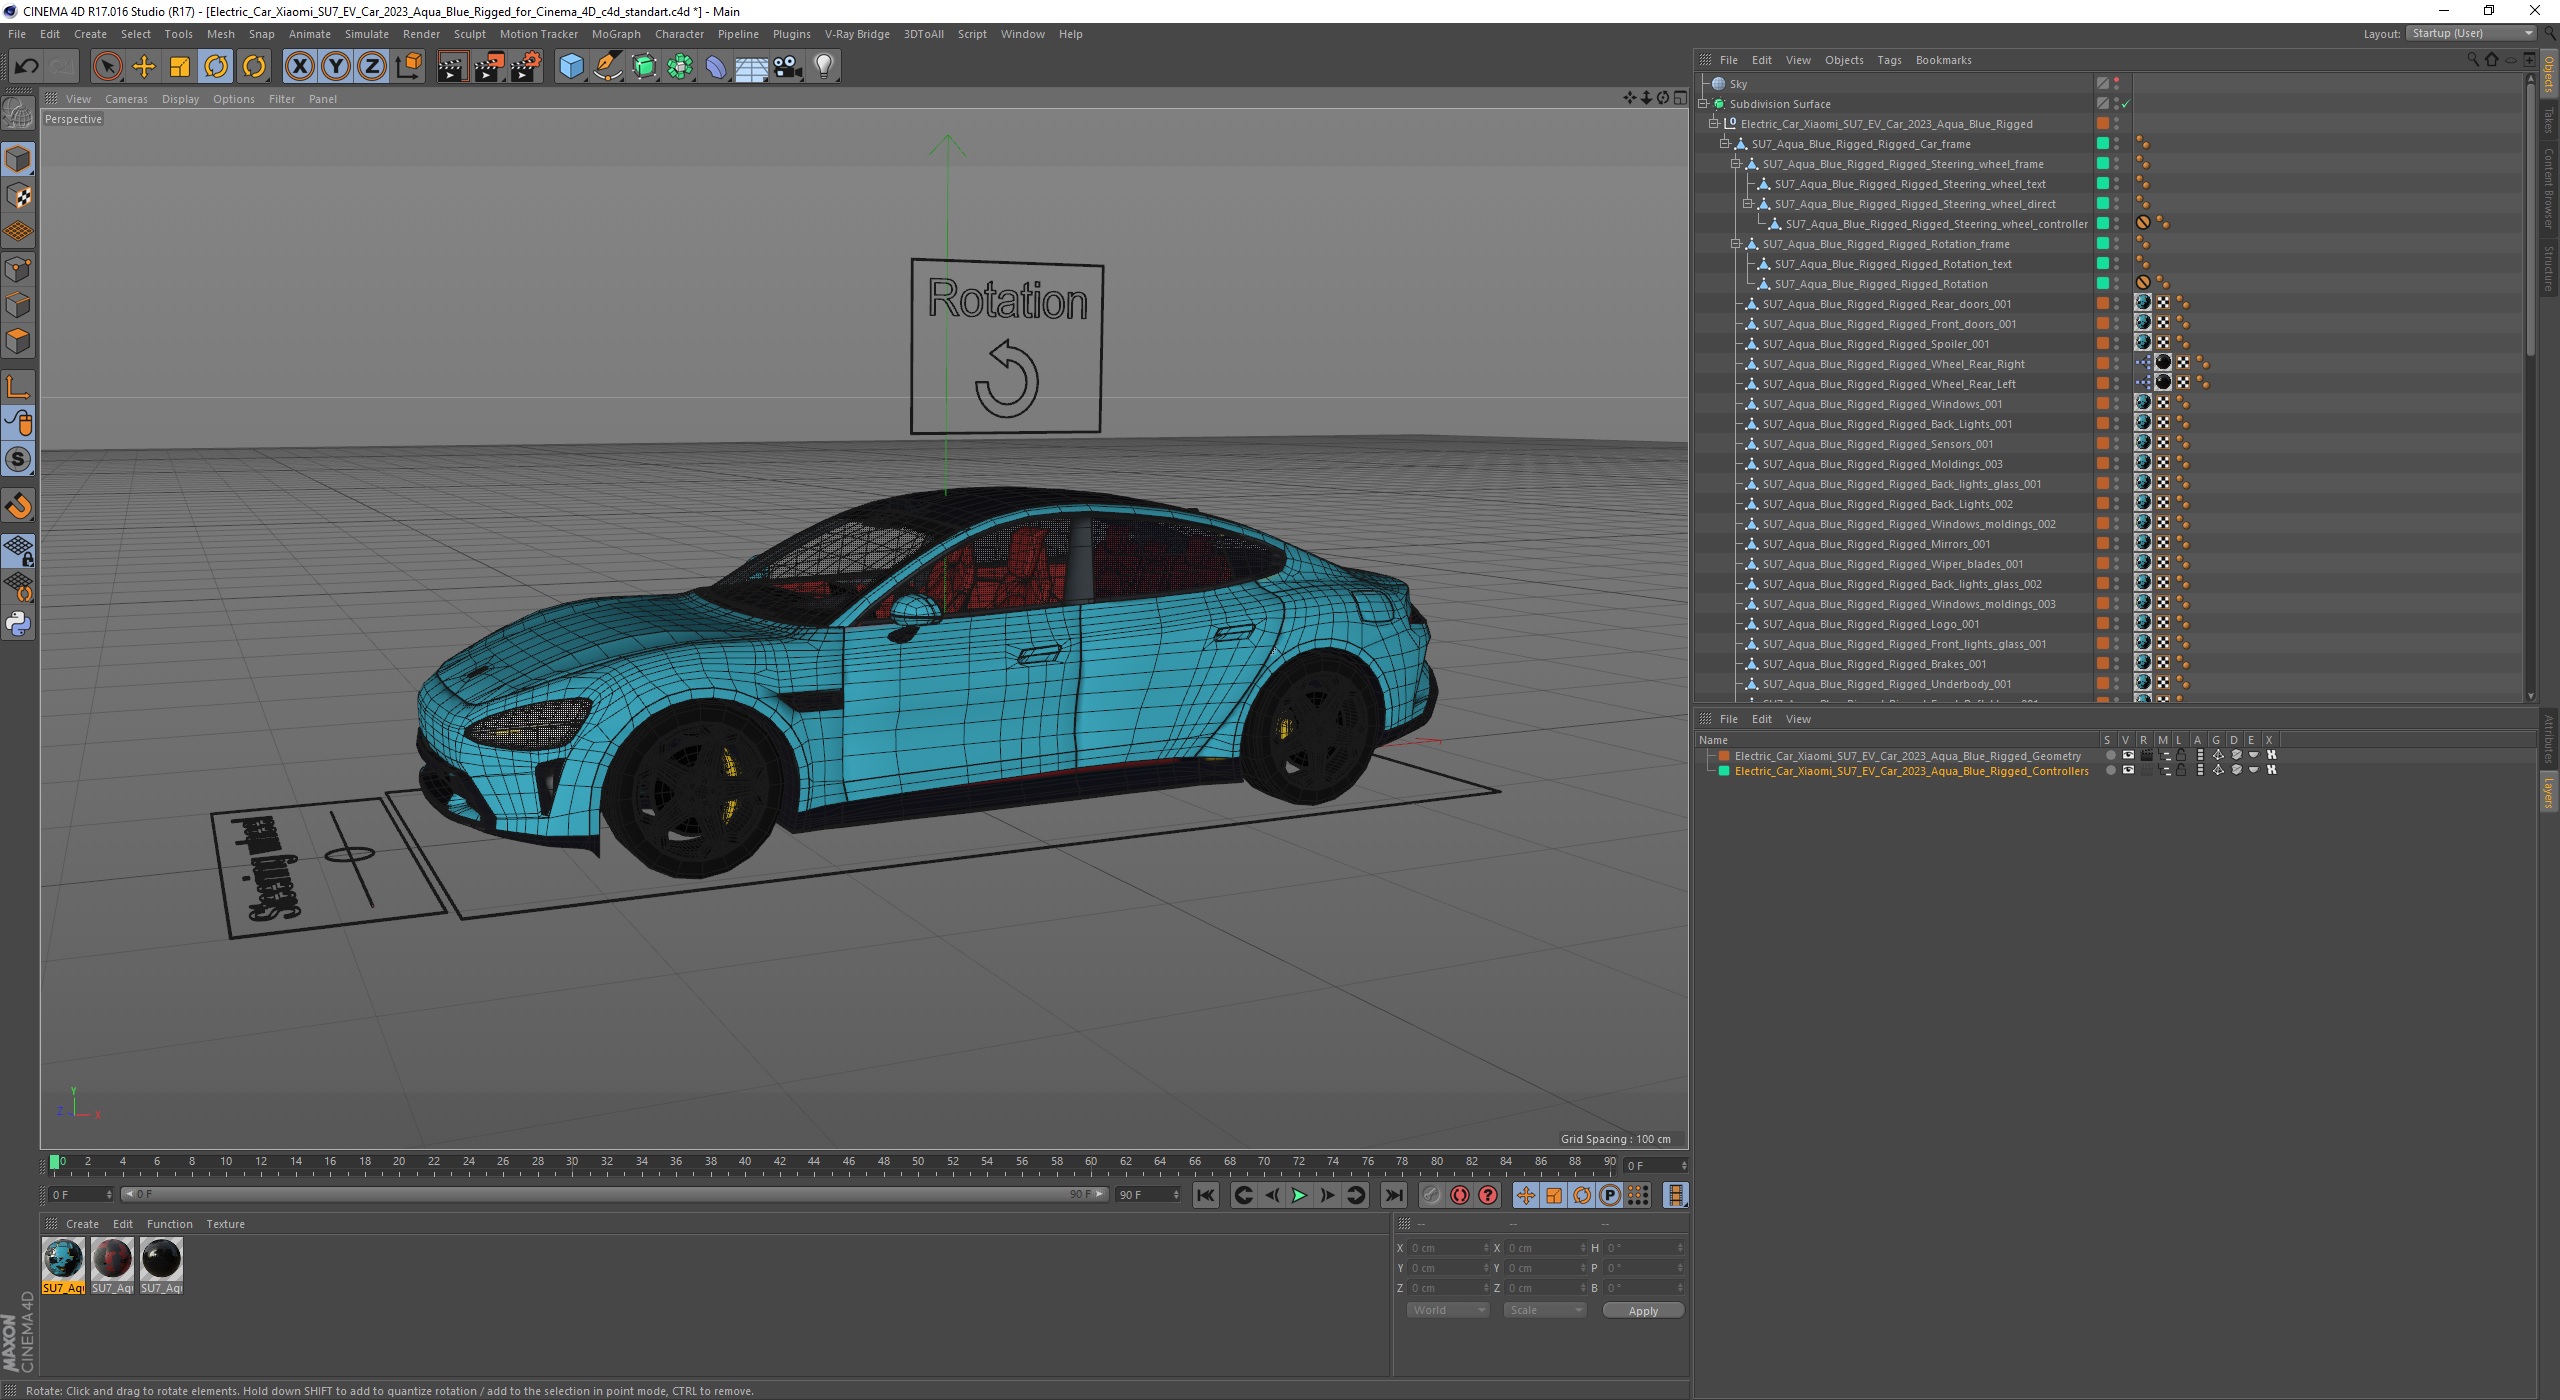The height and width of the screenshot is (1400, 2560).
Task: Click frame 44 on the timeline
Action: pos(814,1162)
